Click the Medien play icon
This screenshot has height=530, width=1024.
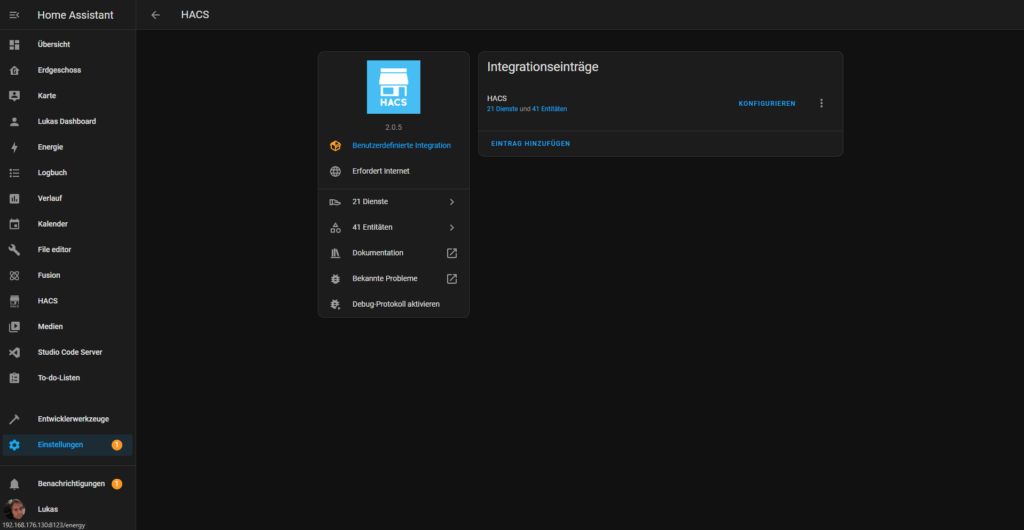point(14,326)
